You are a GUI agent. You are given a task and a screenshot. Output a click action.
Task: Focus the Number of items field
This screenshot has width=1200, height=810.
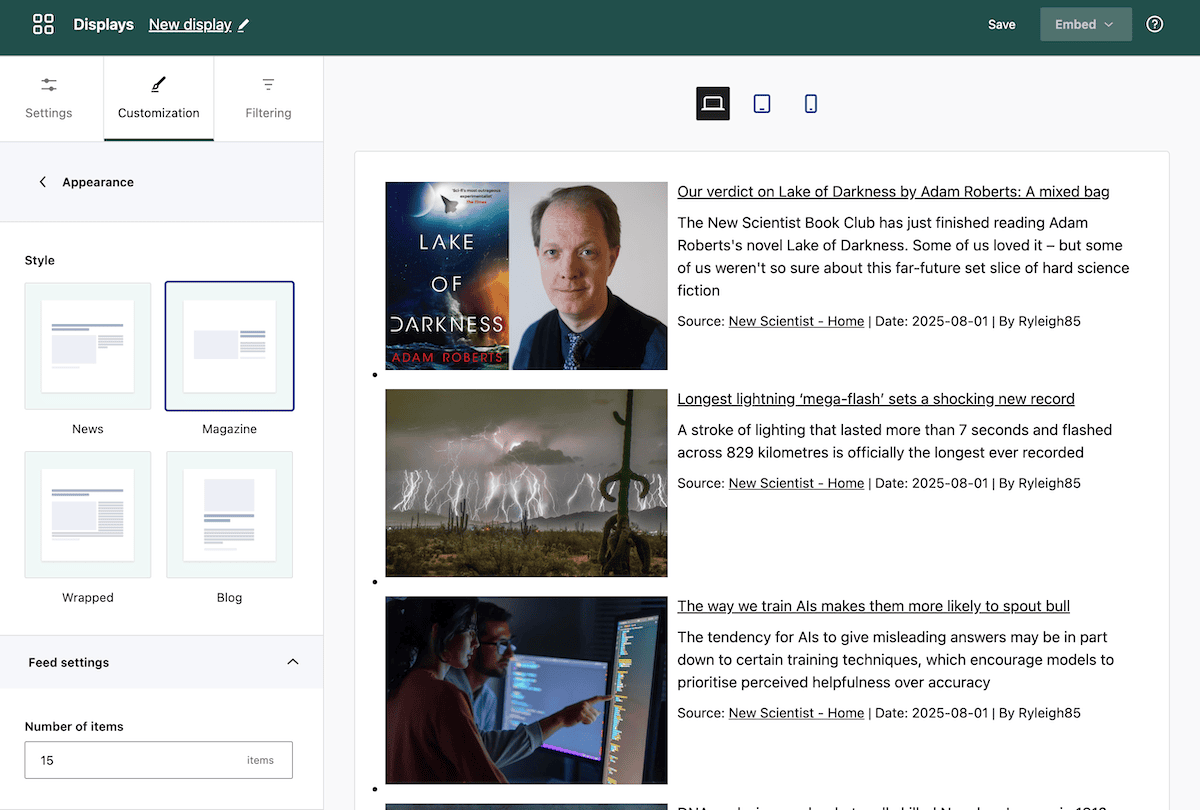pyautogui.click(x=159, y=760)
